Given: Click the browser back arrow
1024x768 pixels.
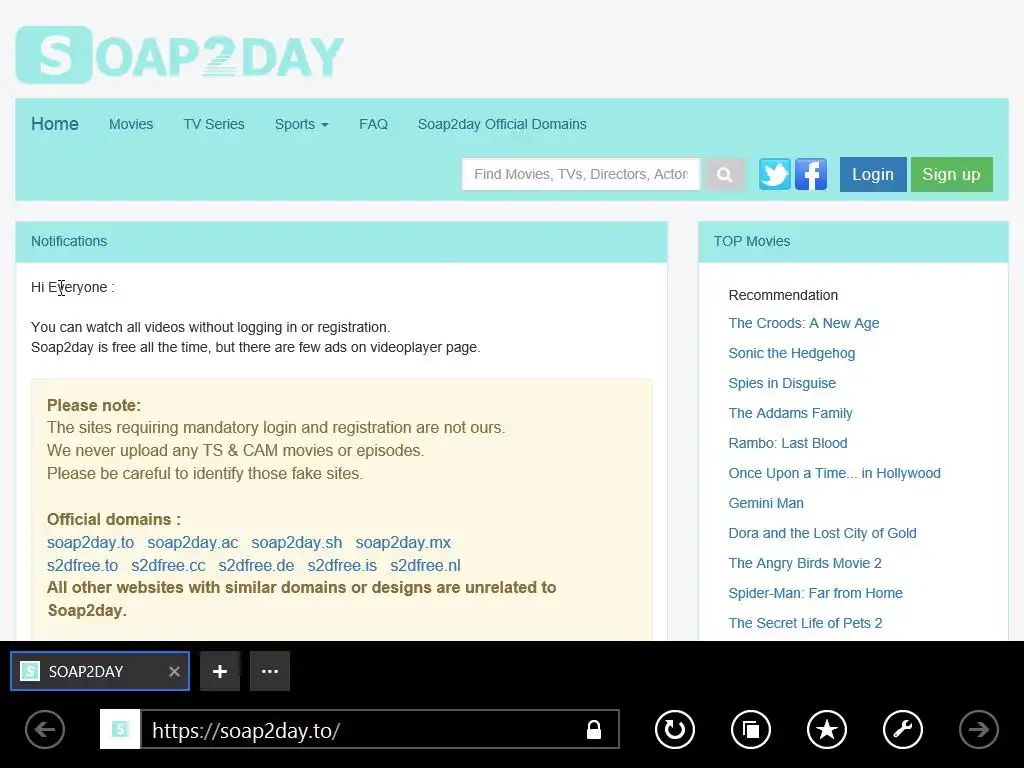Looking at the screenshot, I should pyautogui.click(x=45, y=729).
